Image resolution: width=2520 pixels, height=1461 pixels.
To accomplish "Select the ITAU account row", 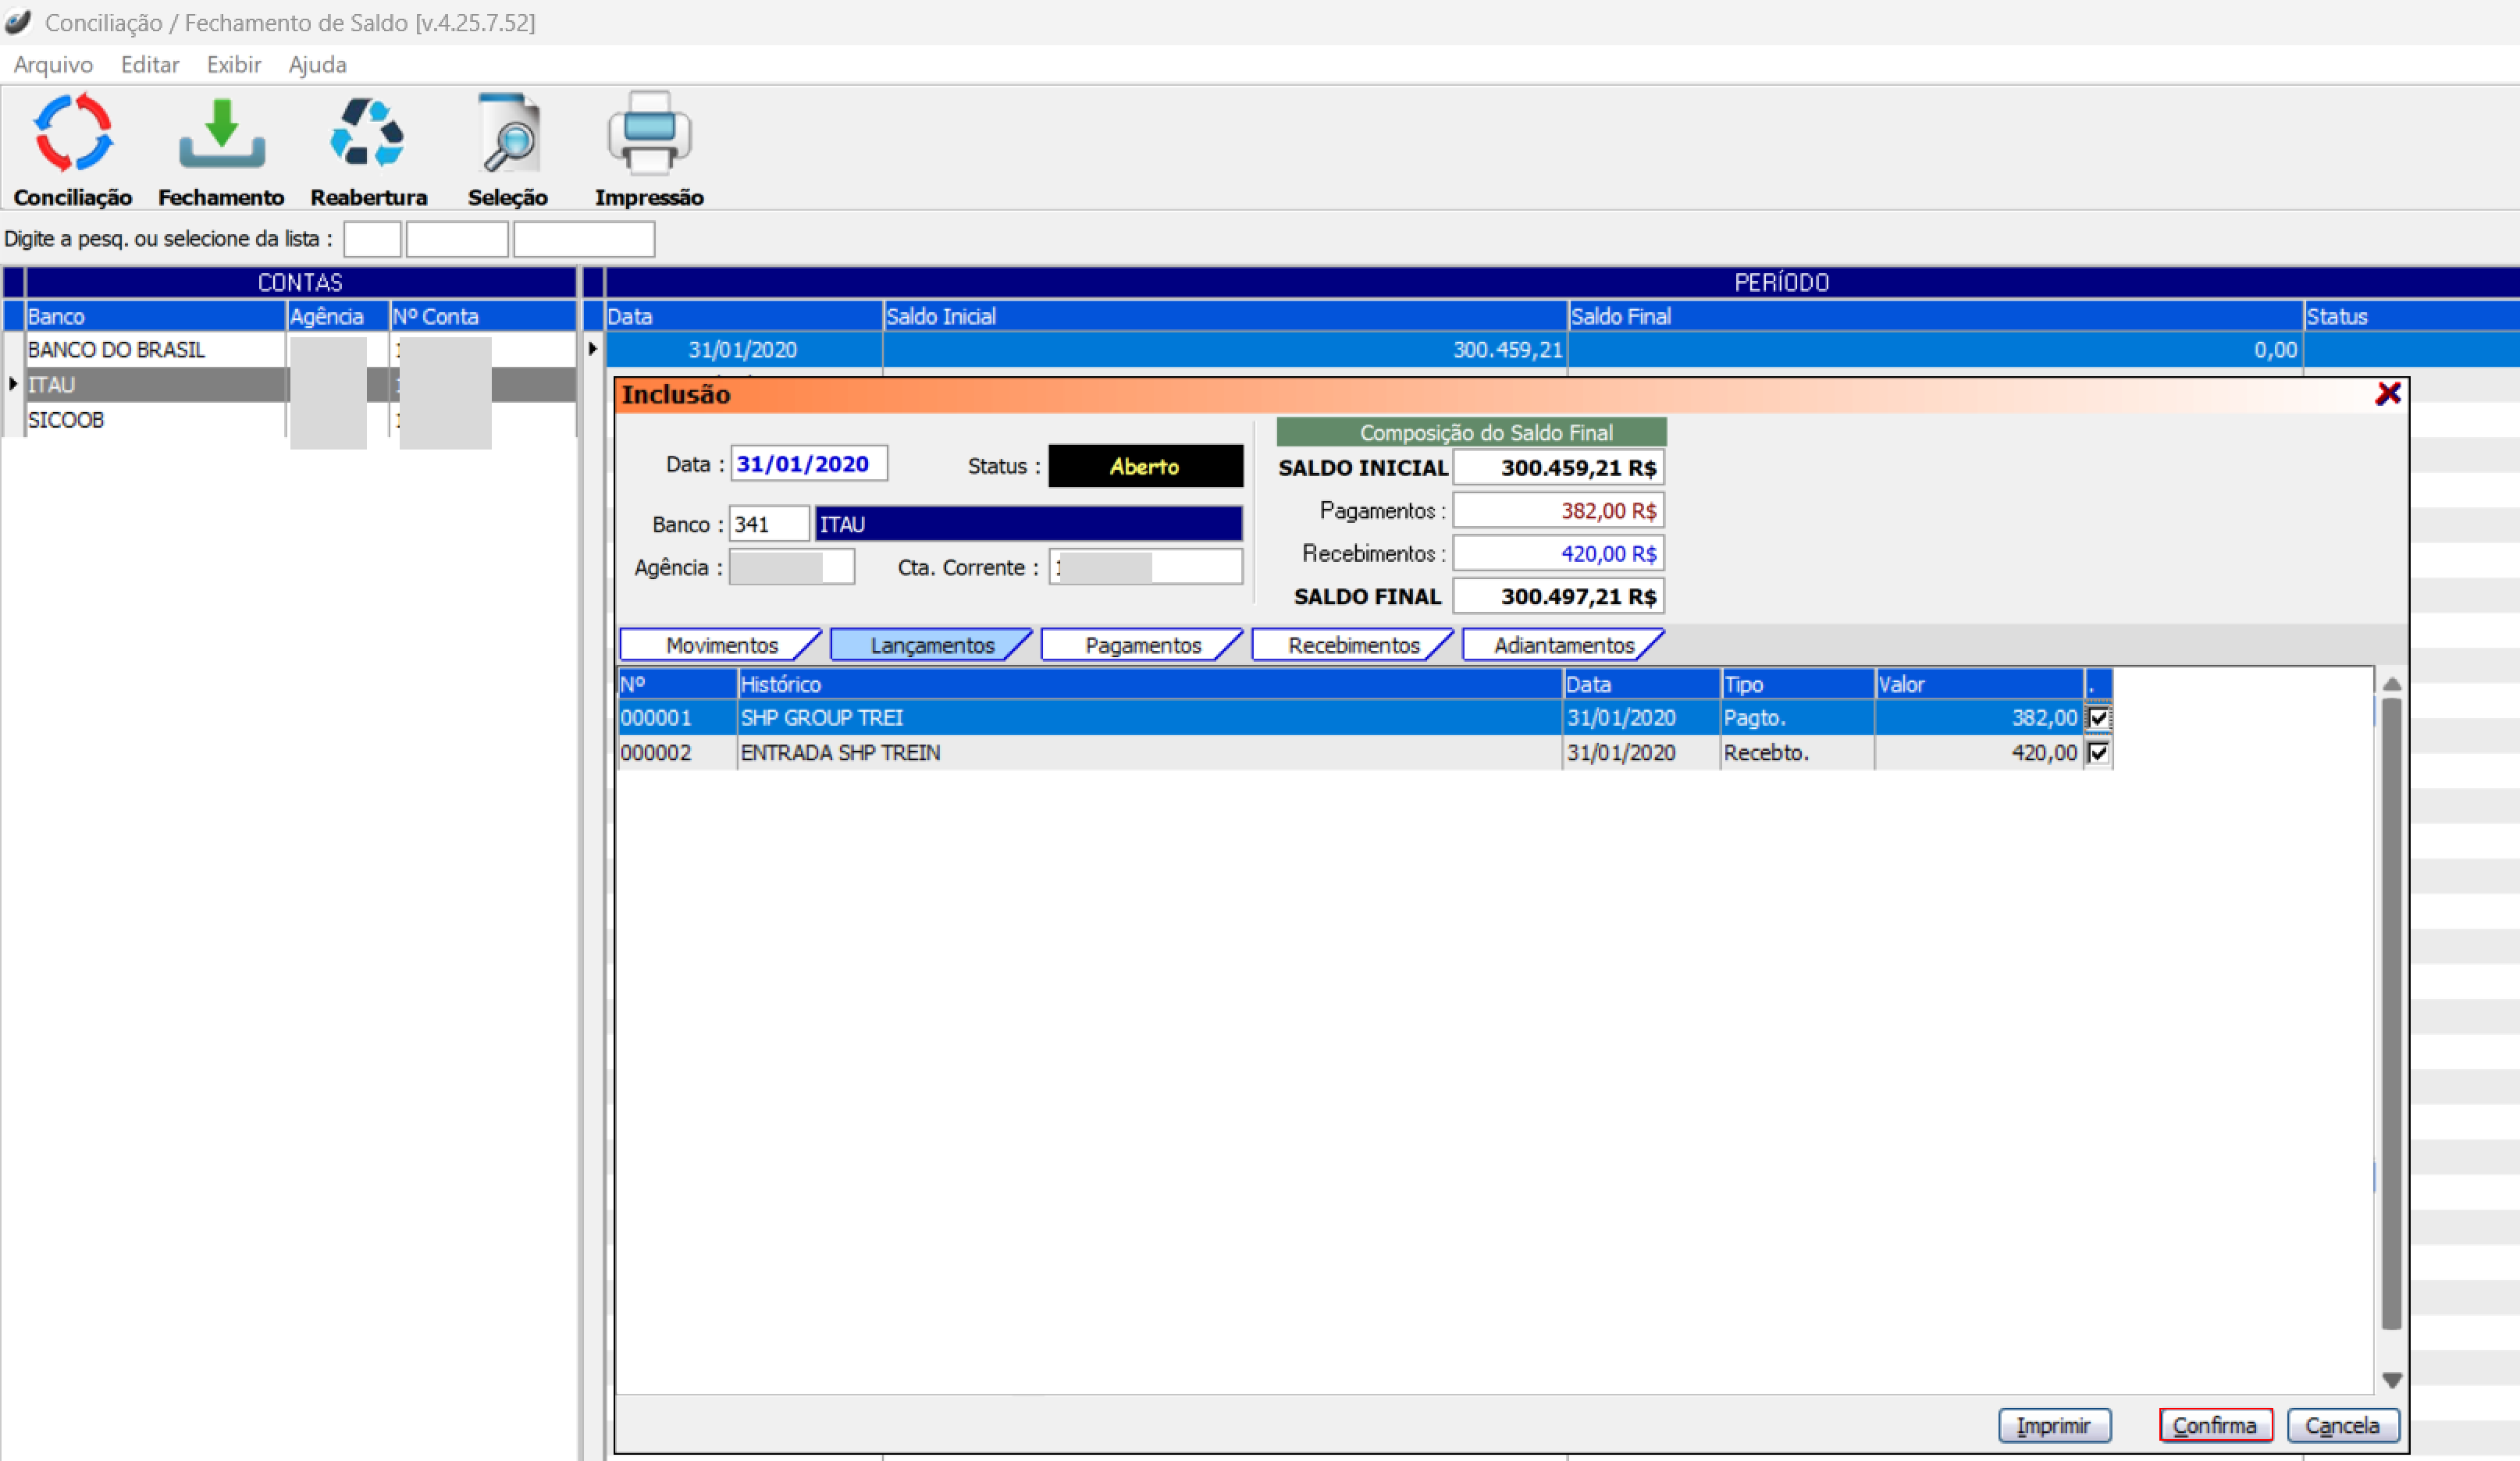I will point(150,385).
